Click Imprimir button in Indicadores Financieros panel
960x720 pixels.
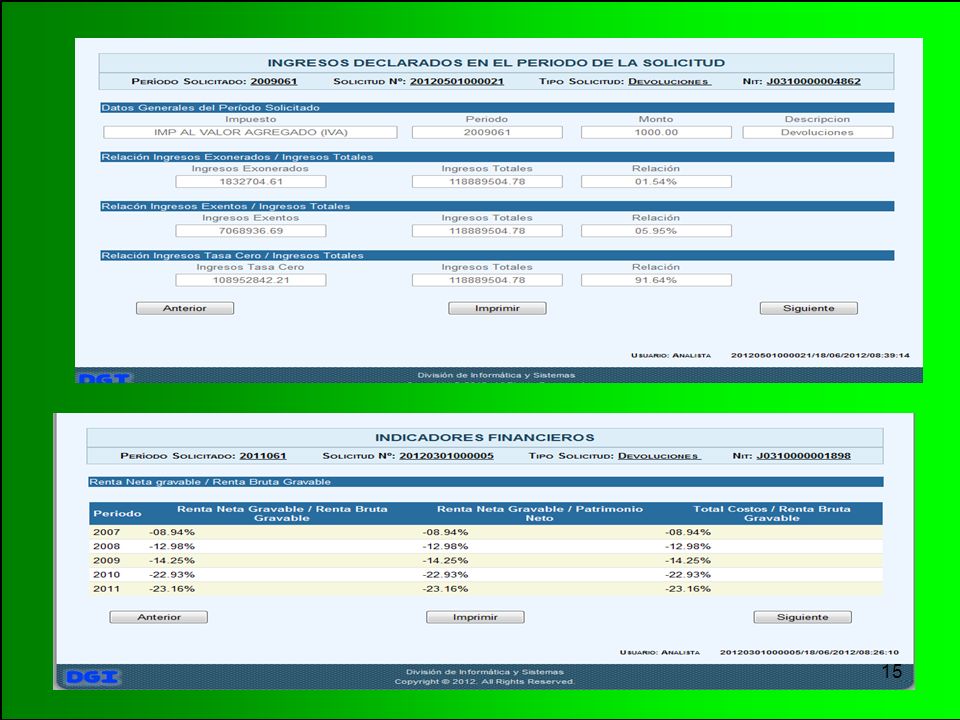[475, 617]
